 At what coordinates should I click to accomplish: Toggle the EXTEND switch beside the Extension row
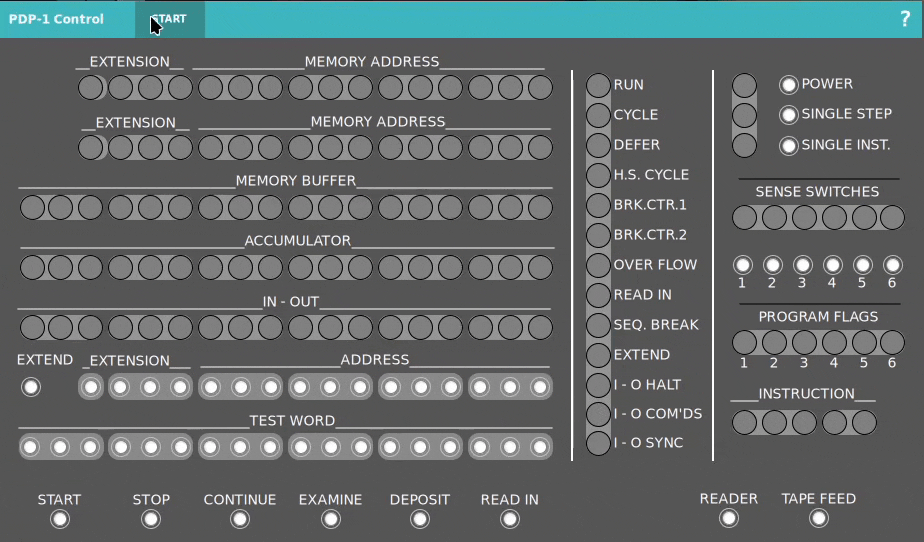point(31,387)
